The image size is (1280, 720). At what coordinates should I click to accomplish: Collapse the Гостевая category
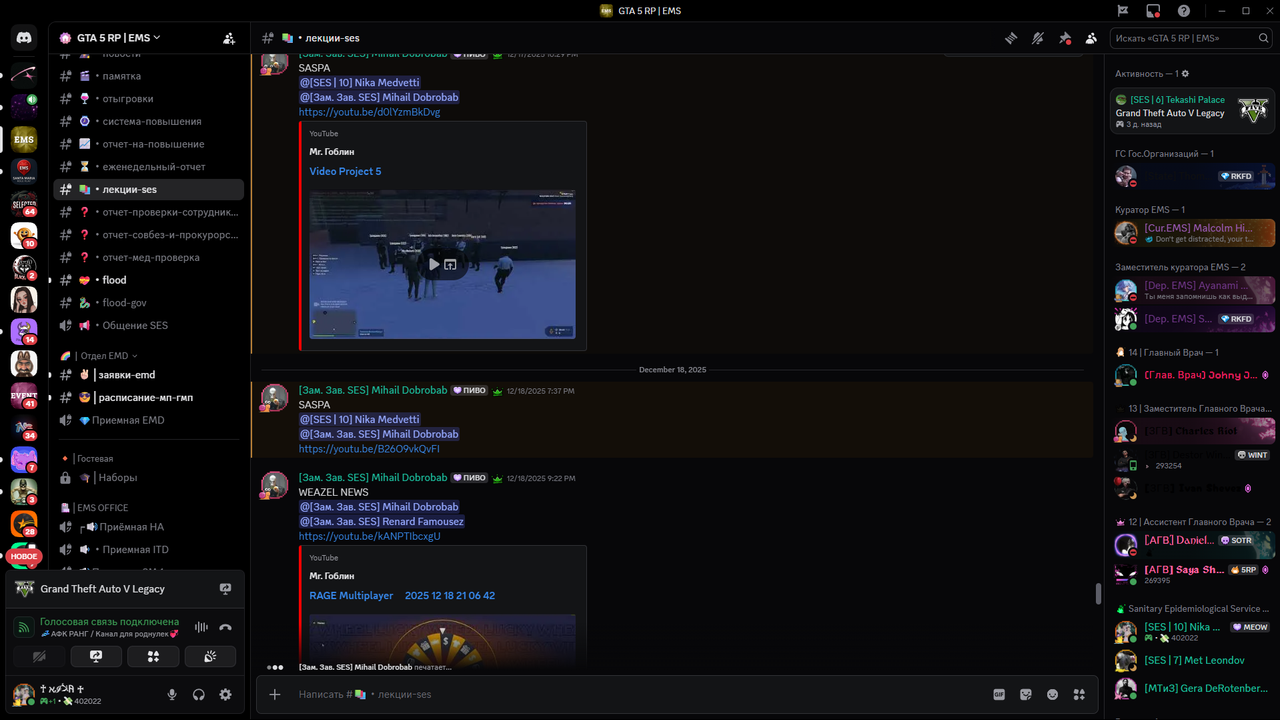pyautogui.click(x=94, y=457)
